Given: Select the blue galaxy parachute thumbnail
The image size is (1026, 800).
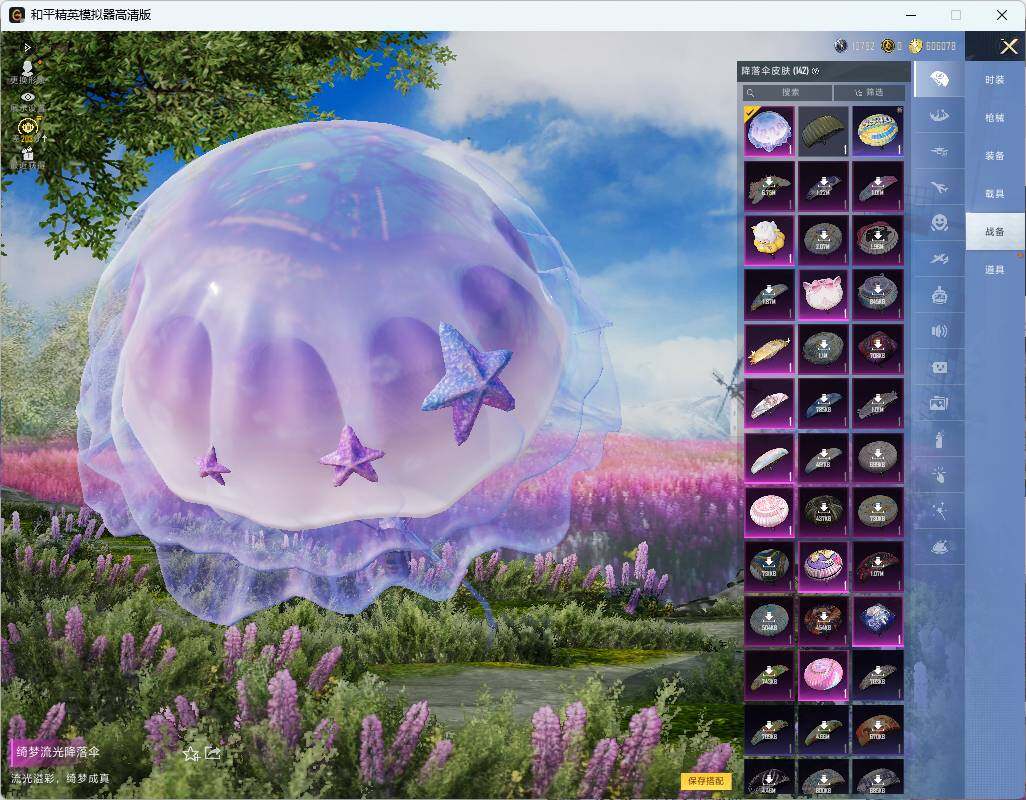Looking at the screenshot, I should (877, 620).
